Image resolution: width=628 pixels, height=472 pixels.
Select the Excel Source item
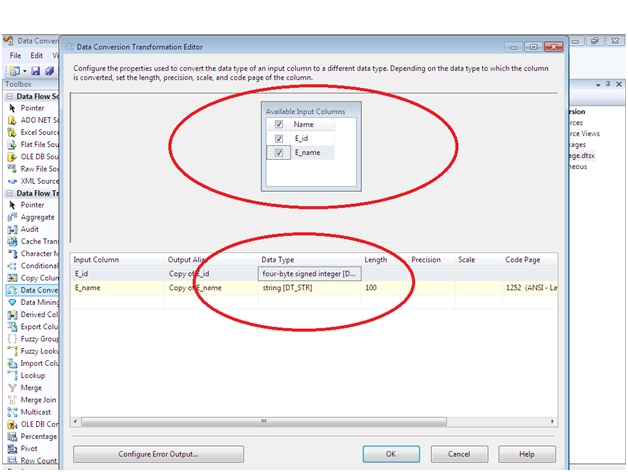click(38, 132)
